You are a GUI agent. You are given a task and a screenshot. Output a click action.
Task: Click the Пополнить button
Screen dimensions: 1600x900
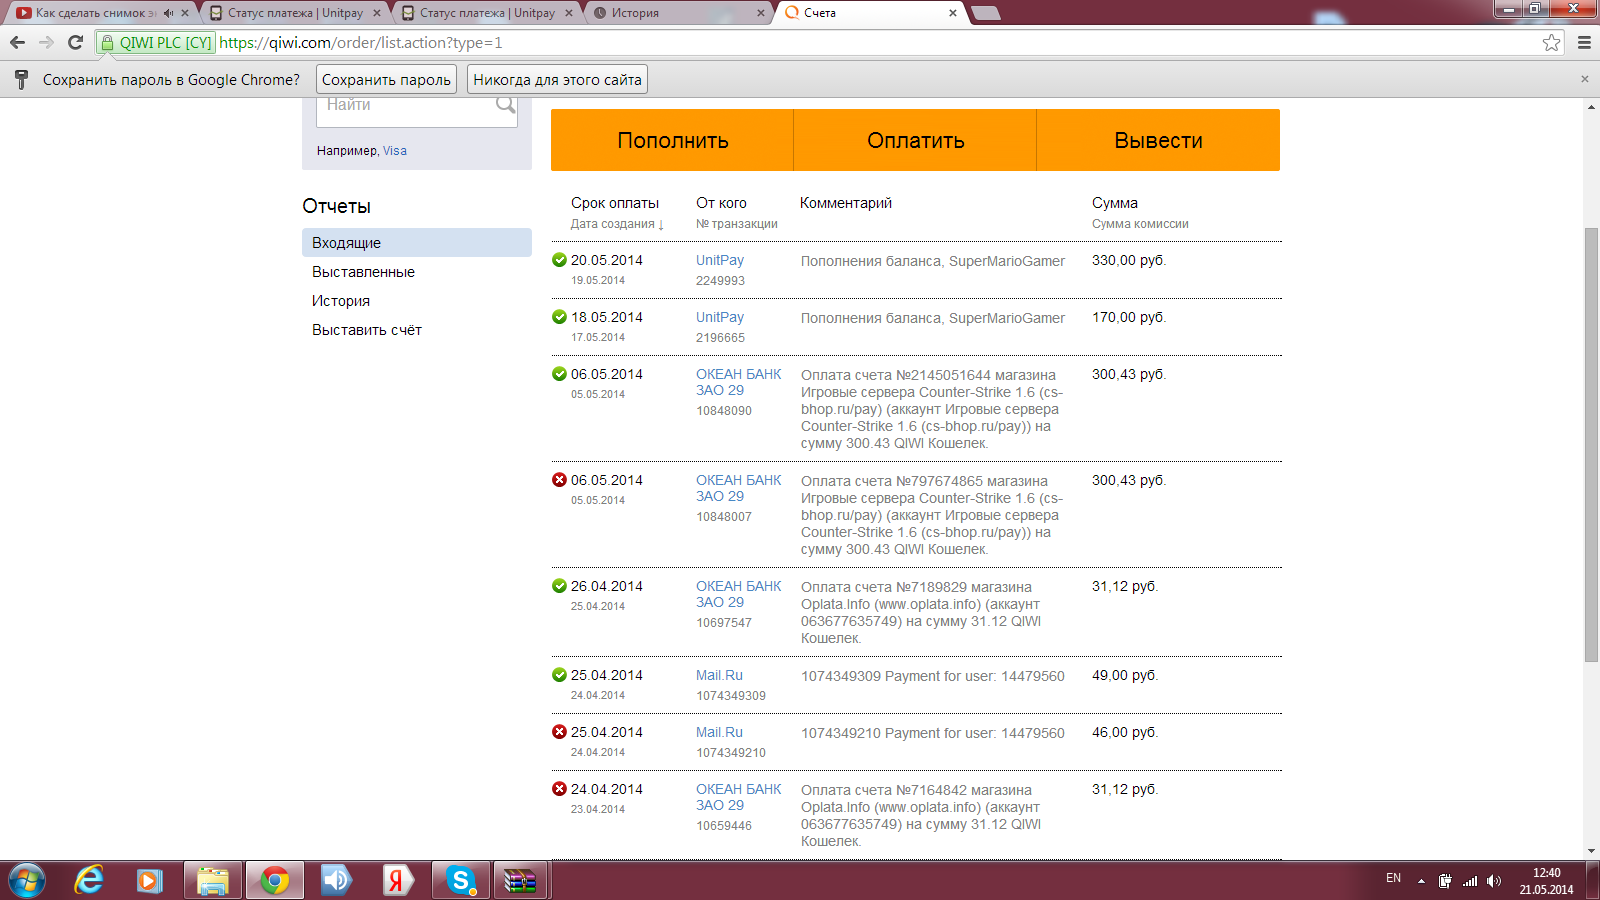click(672, 140)
